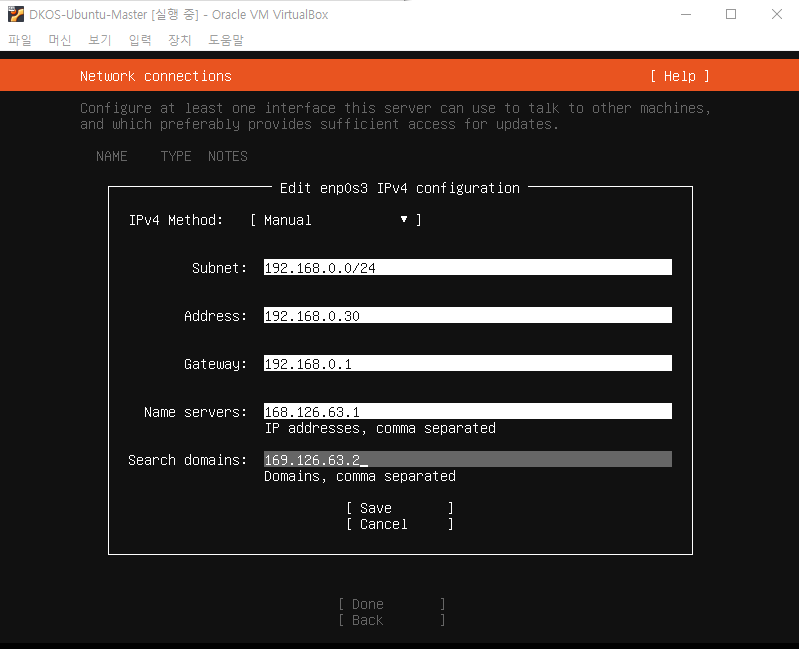This screenshot has width=799, height=649.
Task: Click the Done button
Action: (x=391, y=604)
